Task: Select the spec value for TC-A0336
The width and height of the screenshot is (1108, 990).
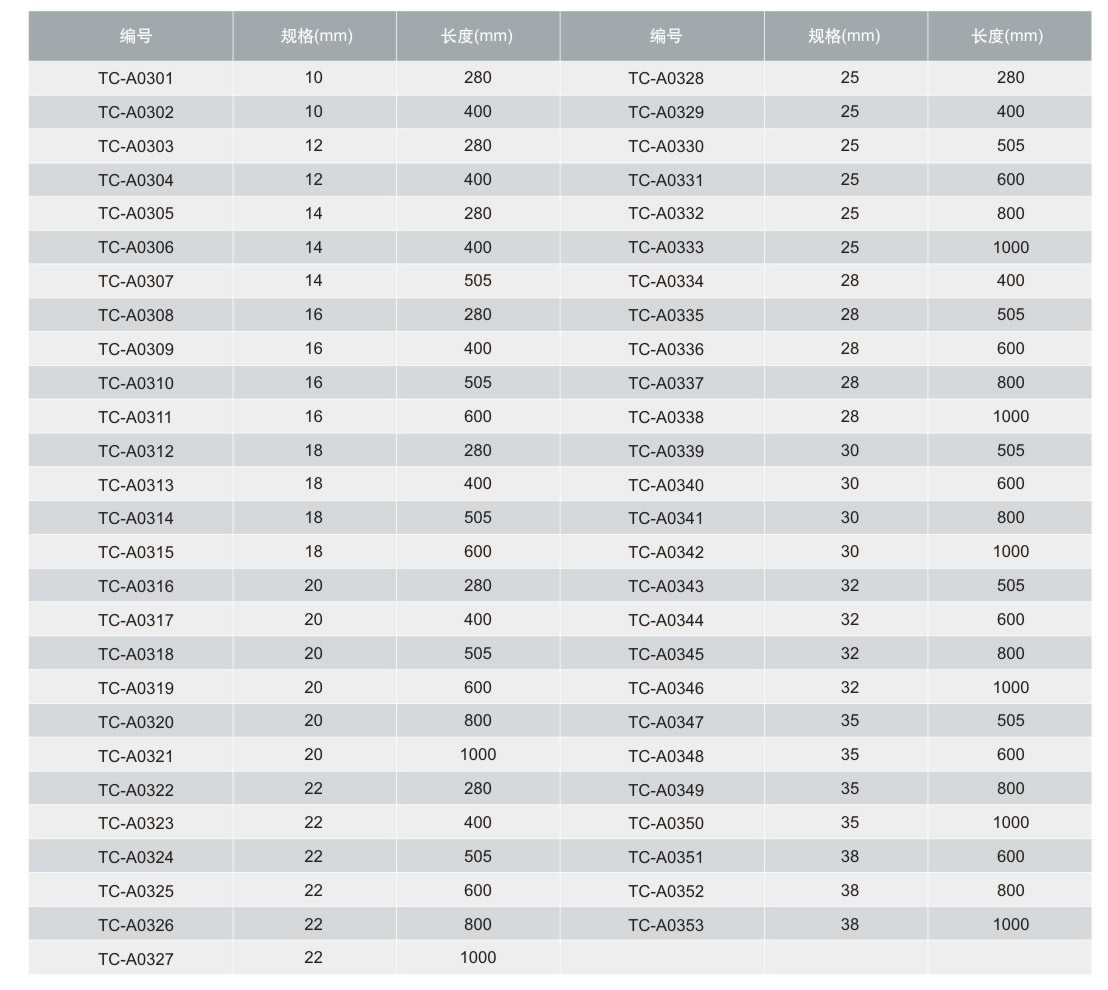Action: (x=849, y=348)
